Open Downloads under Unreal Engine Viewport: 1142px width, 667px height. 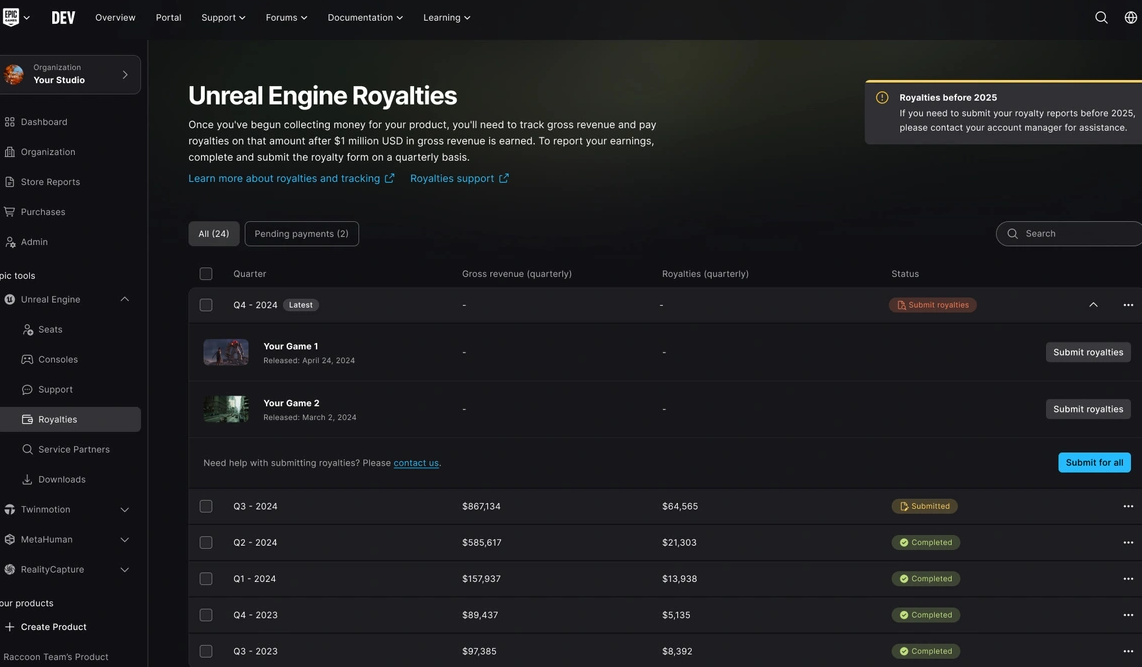pyautogui.click(x=62, y=479)
